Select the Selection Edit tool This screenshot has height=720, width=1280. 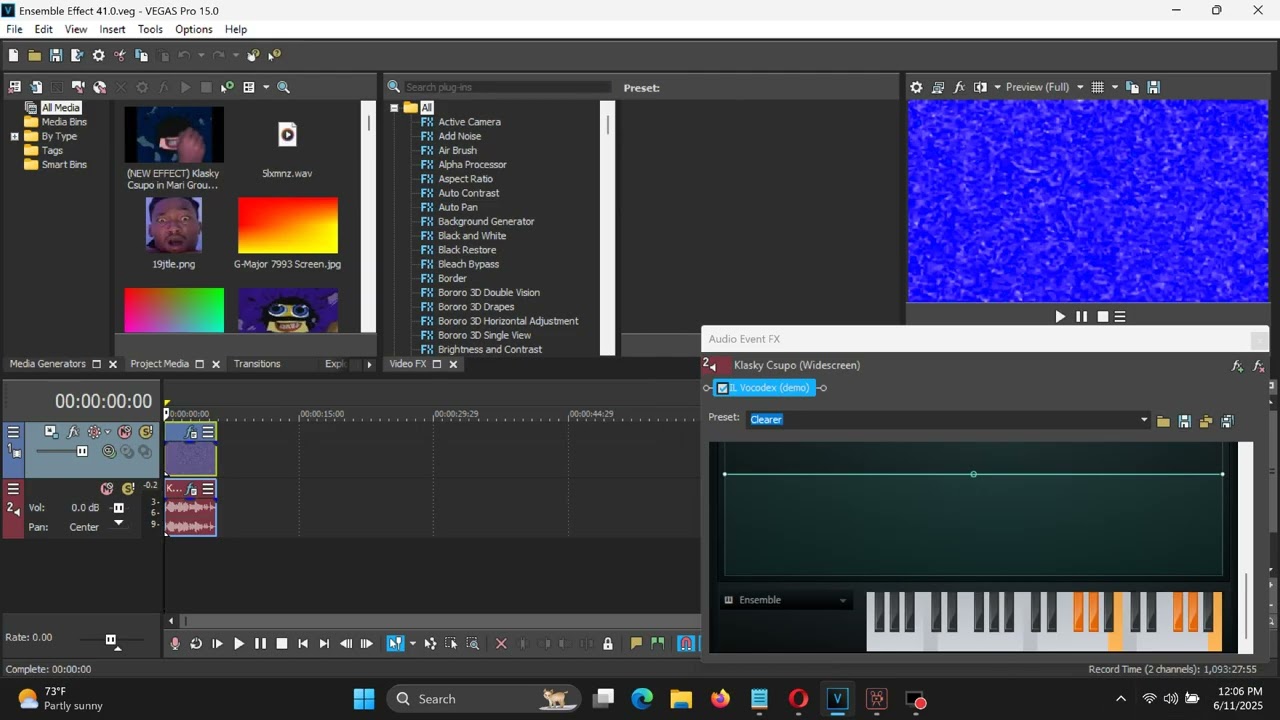(x=451, y=644)
